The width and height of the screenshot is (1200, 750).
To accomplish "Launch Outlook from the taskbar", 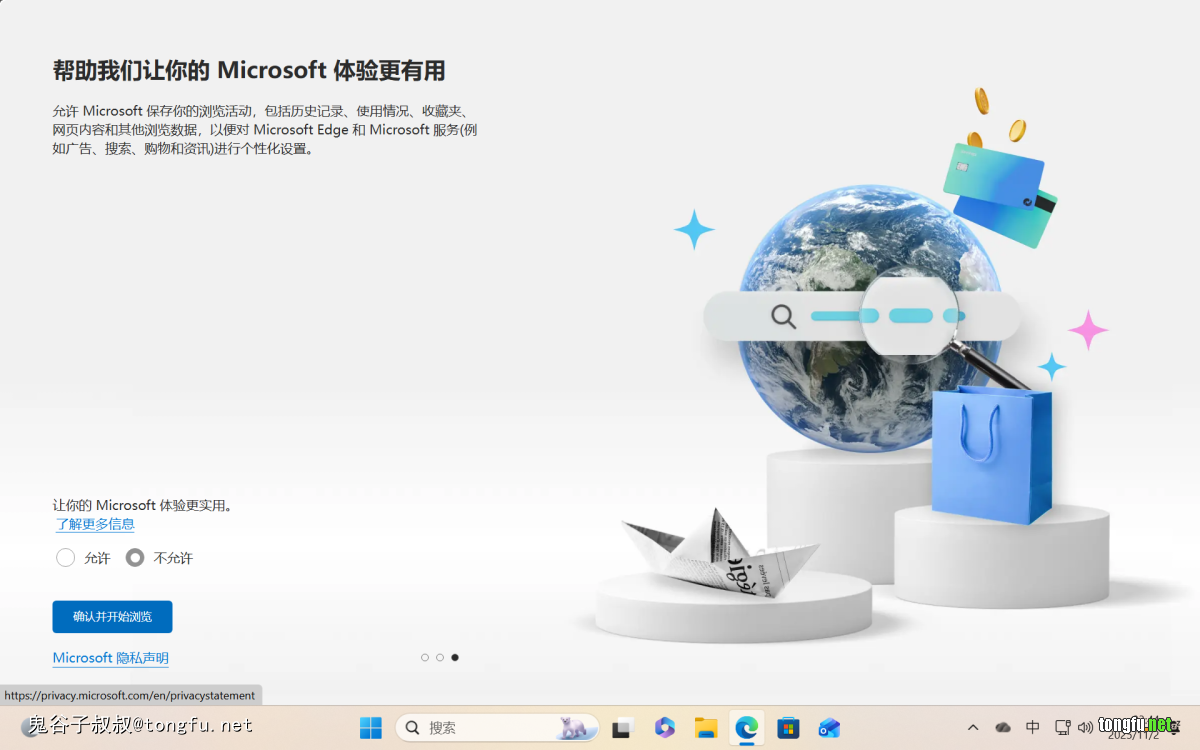I will click(829, 728).
